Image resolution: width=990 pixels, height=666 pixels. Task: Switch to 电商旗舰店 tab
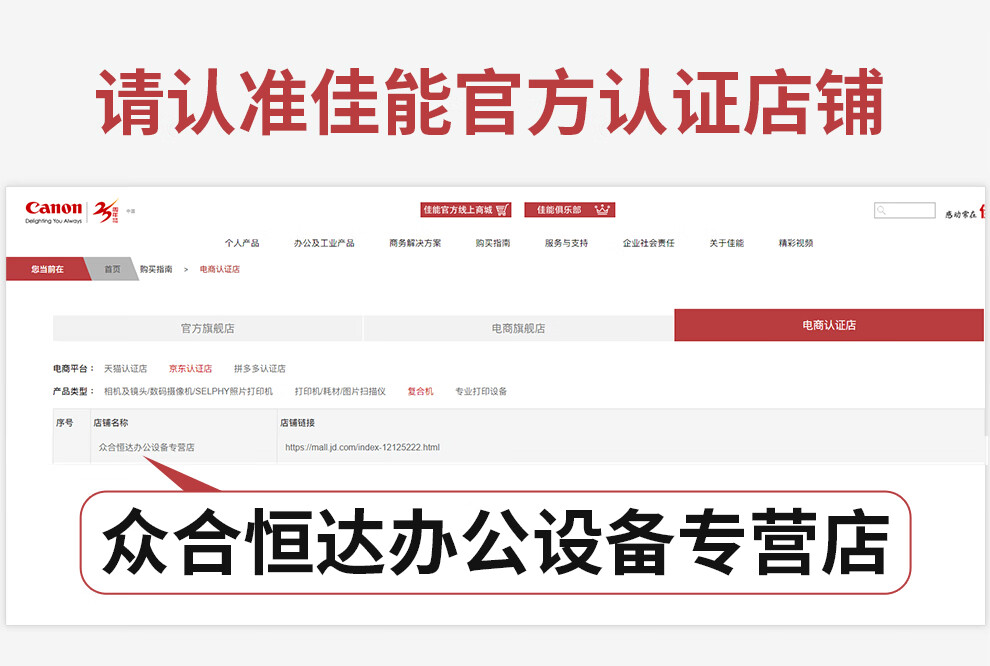(518, 328)
